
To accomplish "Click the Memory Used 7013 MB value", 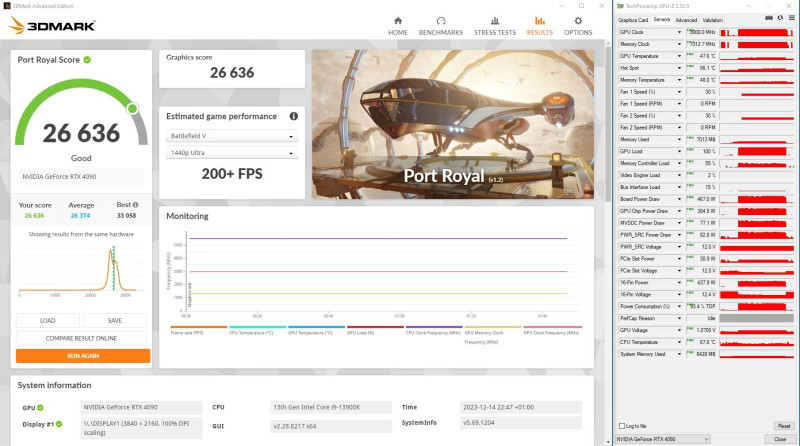I will coord(702,139).
